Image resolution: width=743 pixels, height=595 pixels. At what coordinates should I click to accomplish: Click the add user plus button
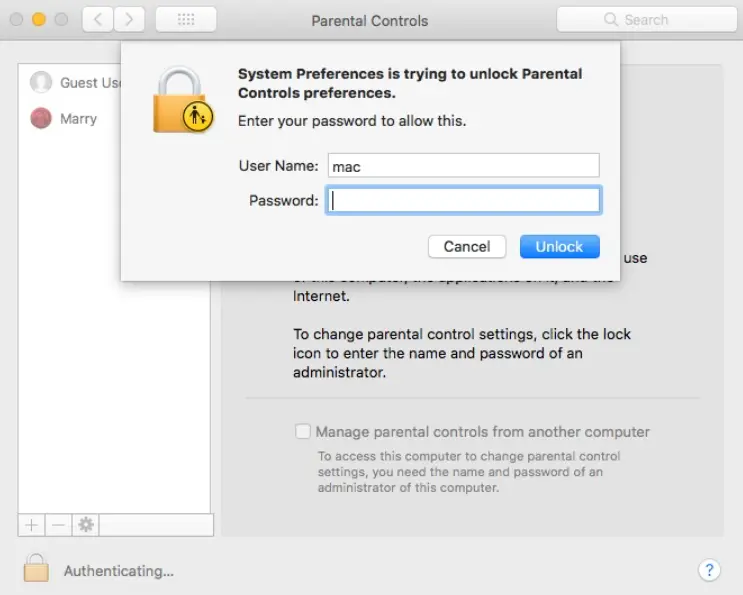[31, 524]
